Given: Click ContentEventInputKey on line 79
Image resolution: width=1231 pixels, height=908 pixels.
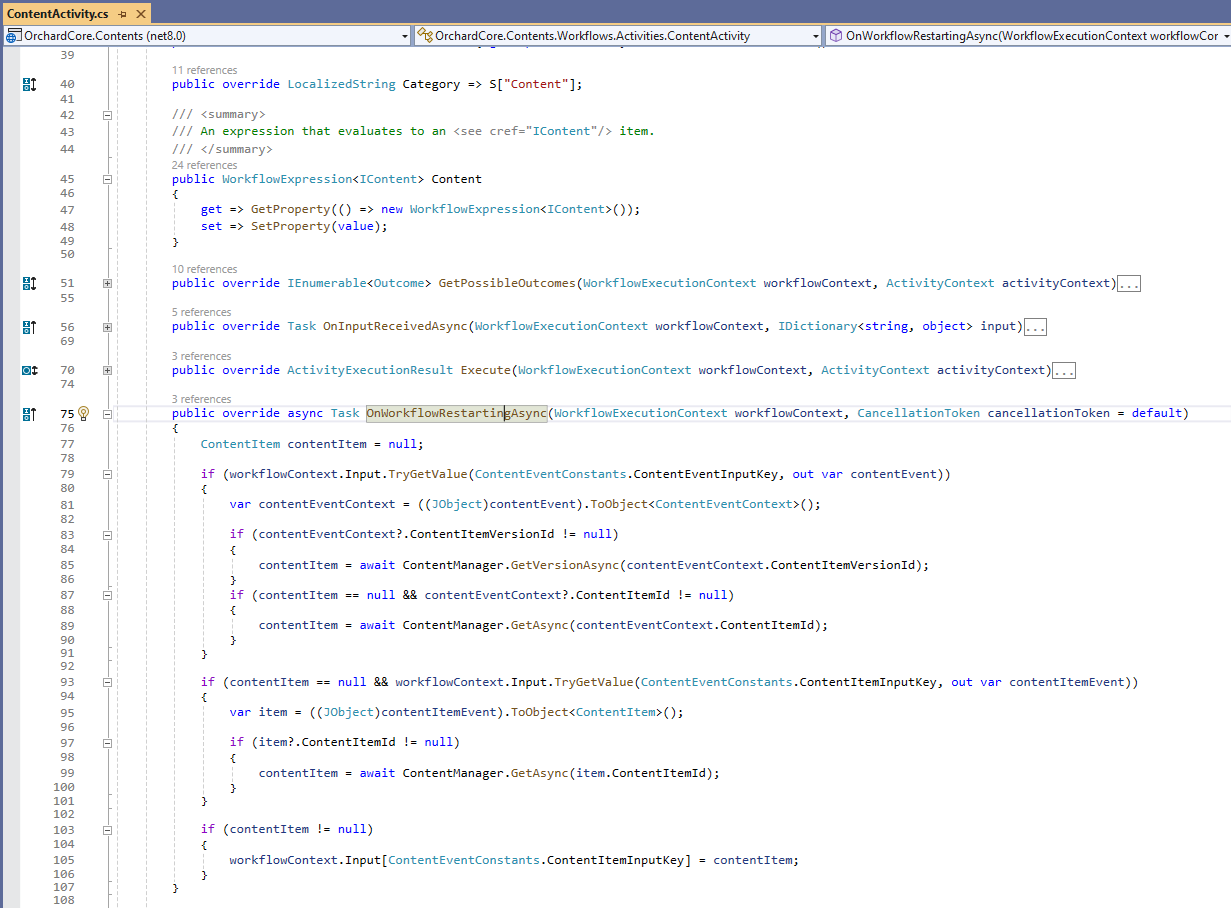Looking at the screenshot, I should click(x=706, y=475).
